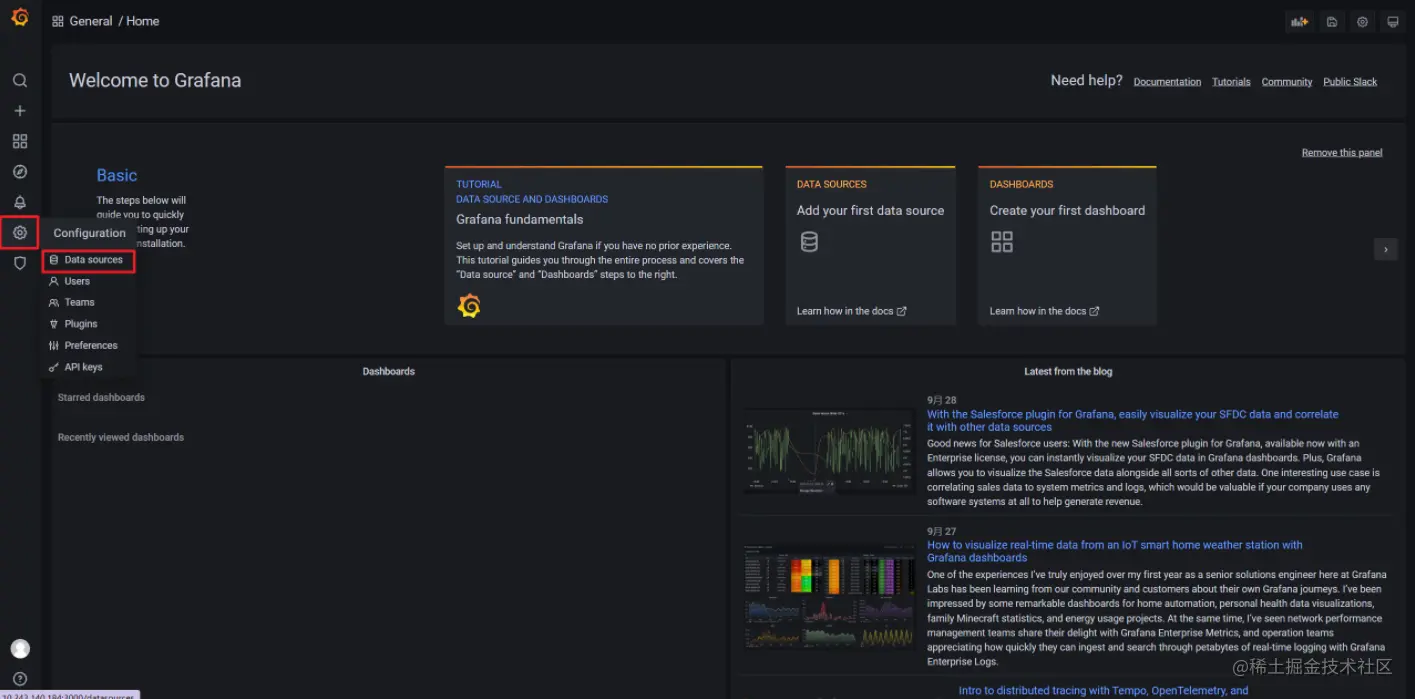
Task: Open the Dashboards four-squares sidebar icon
Action: pyautogui.click(x=20, y=141)
